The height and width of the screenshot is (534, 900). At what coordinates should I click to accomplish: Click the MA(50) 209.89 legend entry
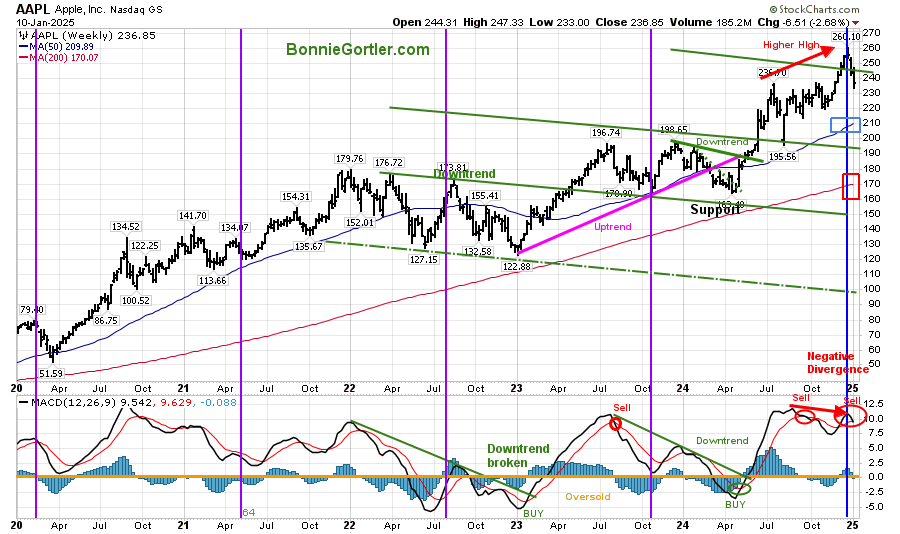coord(56,47)
